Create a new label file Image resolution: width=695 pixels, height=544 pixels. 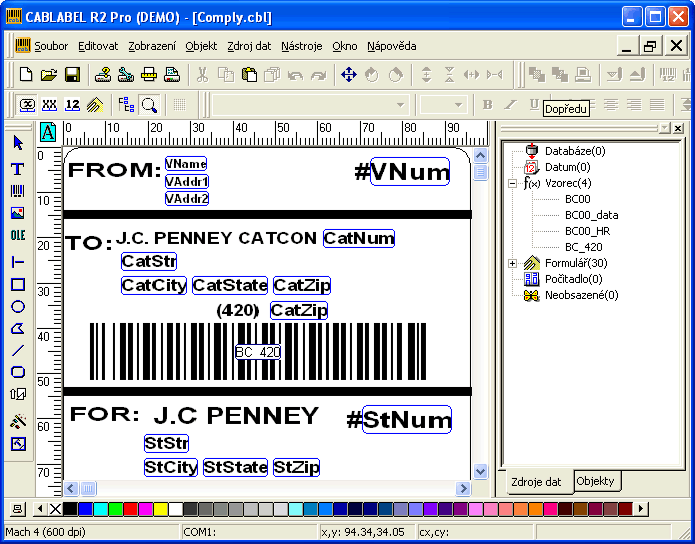(26, 74)
